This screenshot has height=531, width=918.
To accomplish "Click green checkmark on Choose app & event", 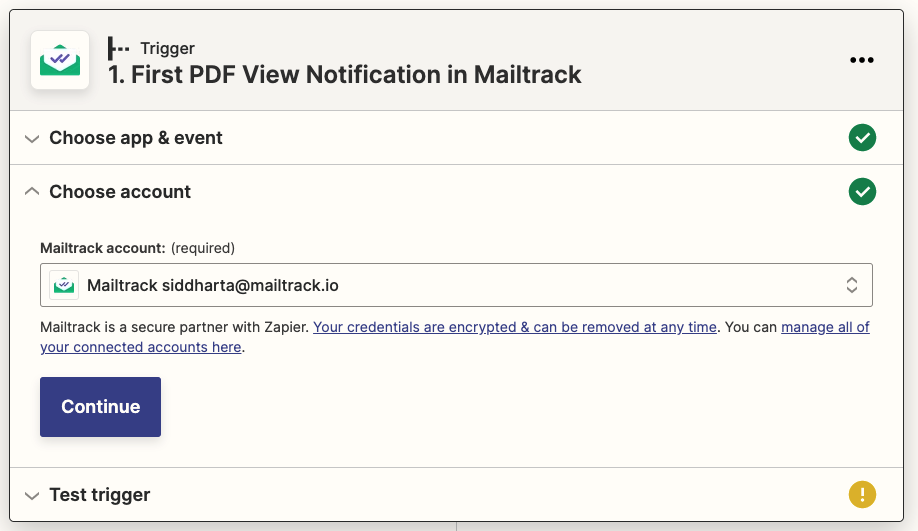I will [862, 138].
